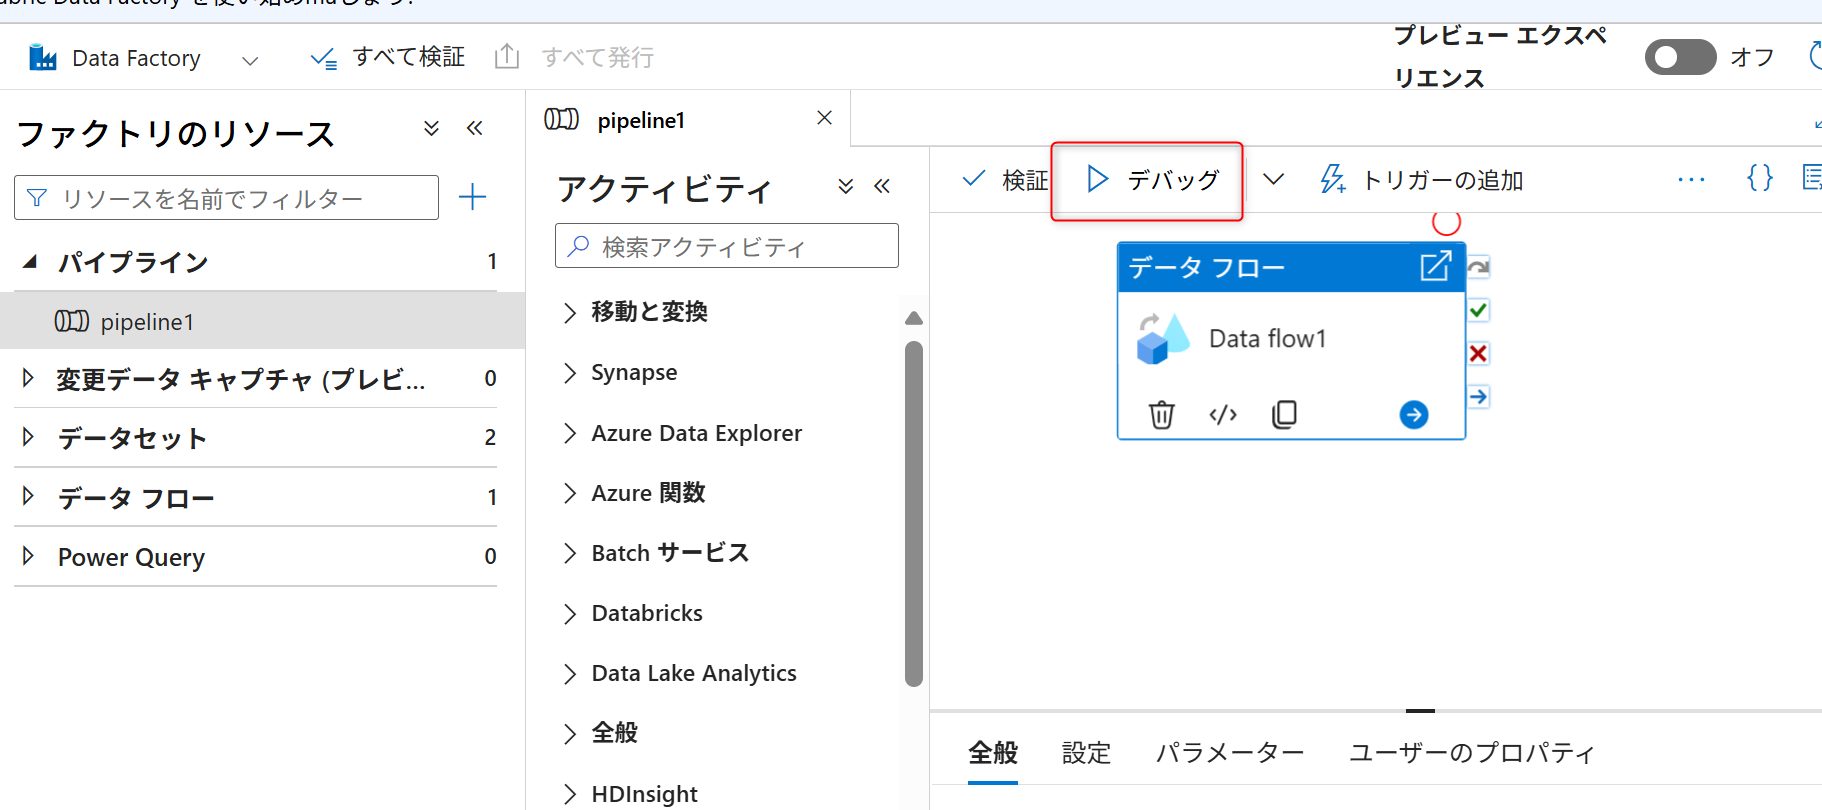The height and width of the screenshot is (810, 1822).
Task: Open the more options ellipsis menu
Action: [1691, 180]
